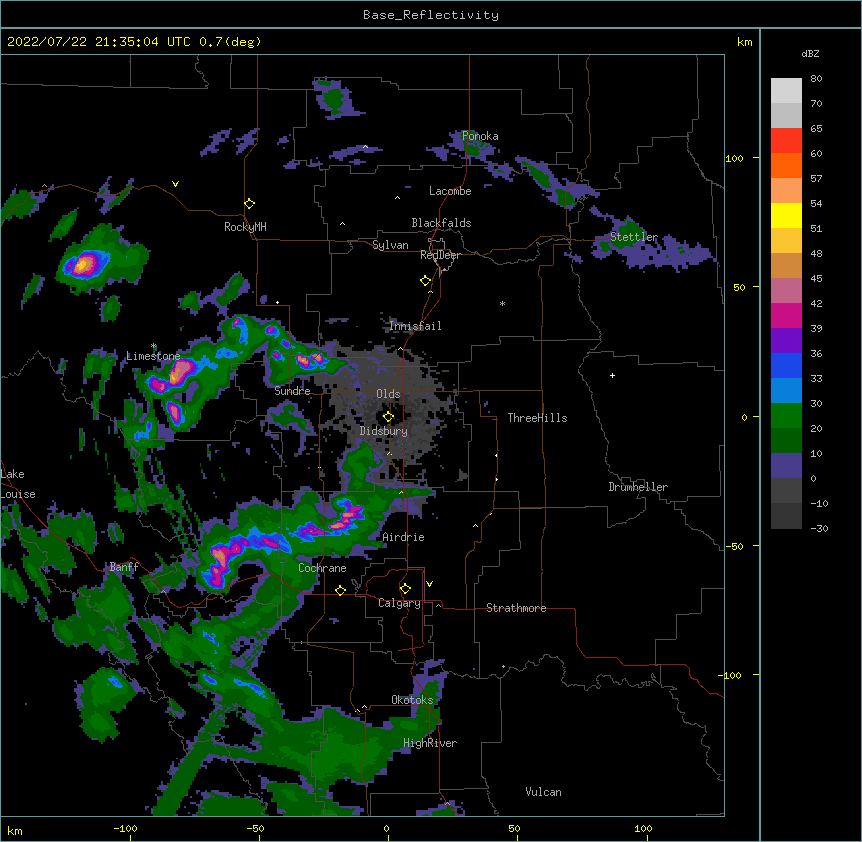Click the ThreeHills town label

538,418
